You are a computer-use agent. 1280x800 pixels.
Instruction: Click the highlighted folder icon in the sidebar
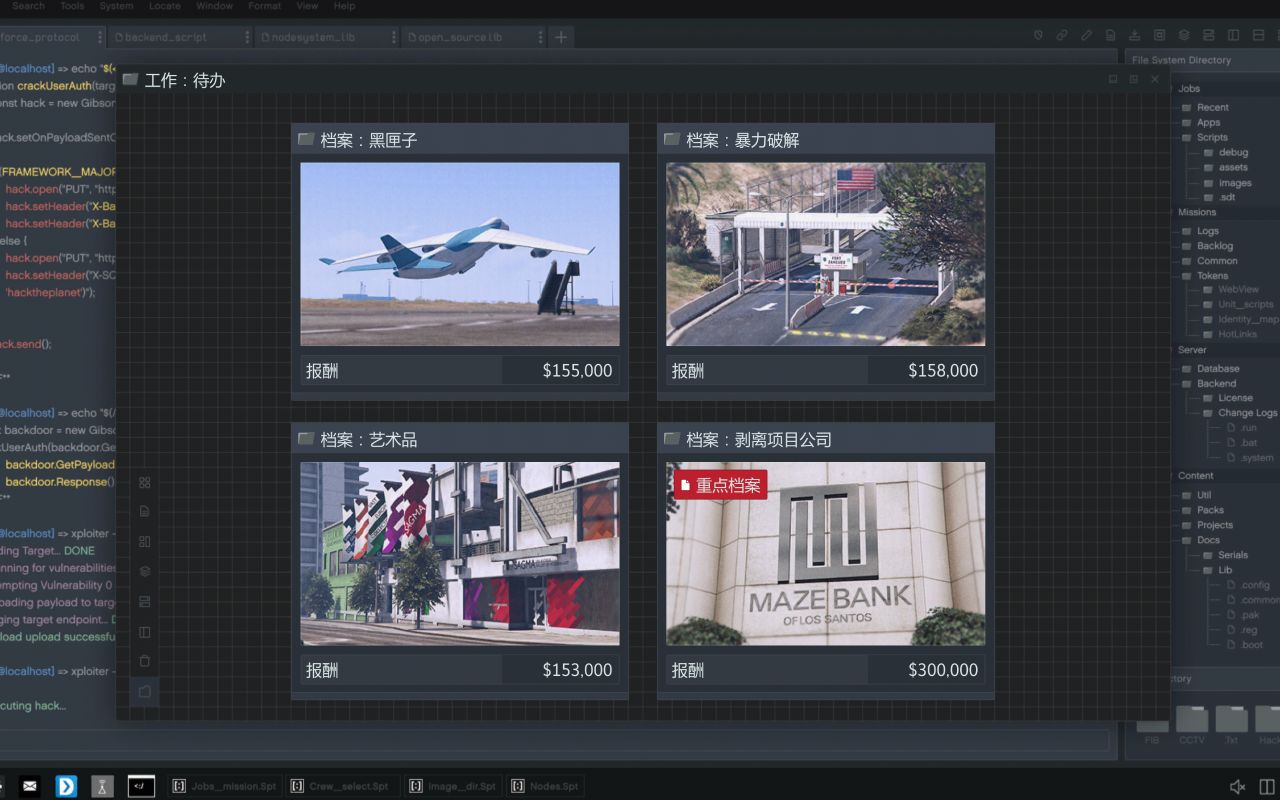[x=145, y=692]
